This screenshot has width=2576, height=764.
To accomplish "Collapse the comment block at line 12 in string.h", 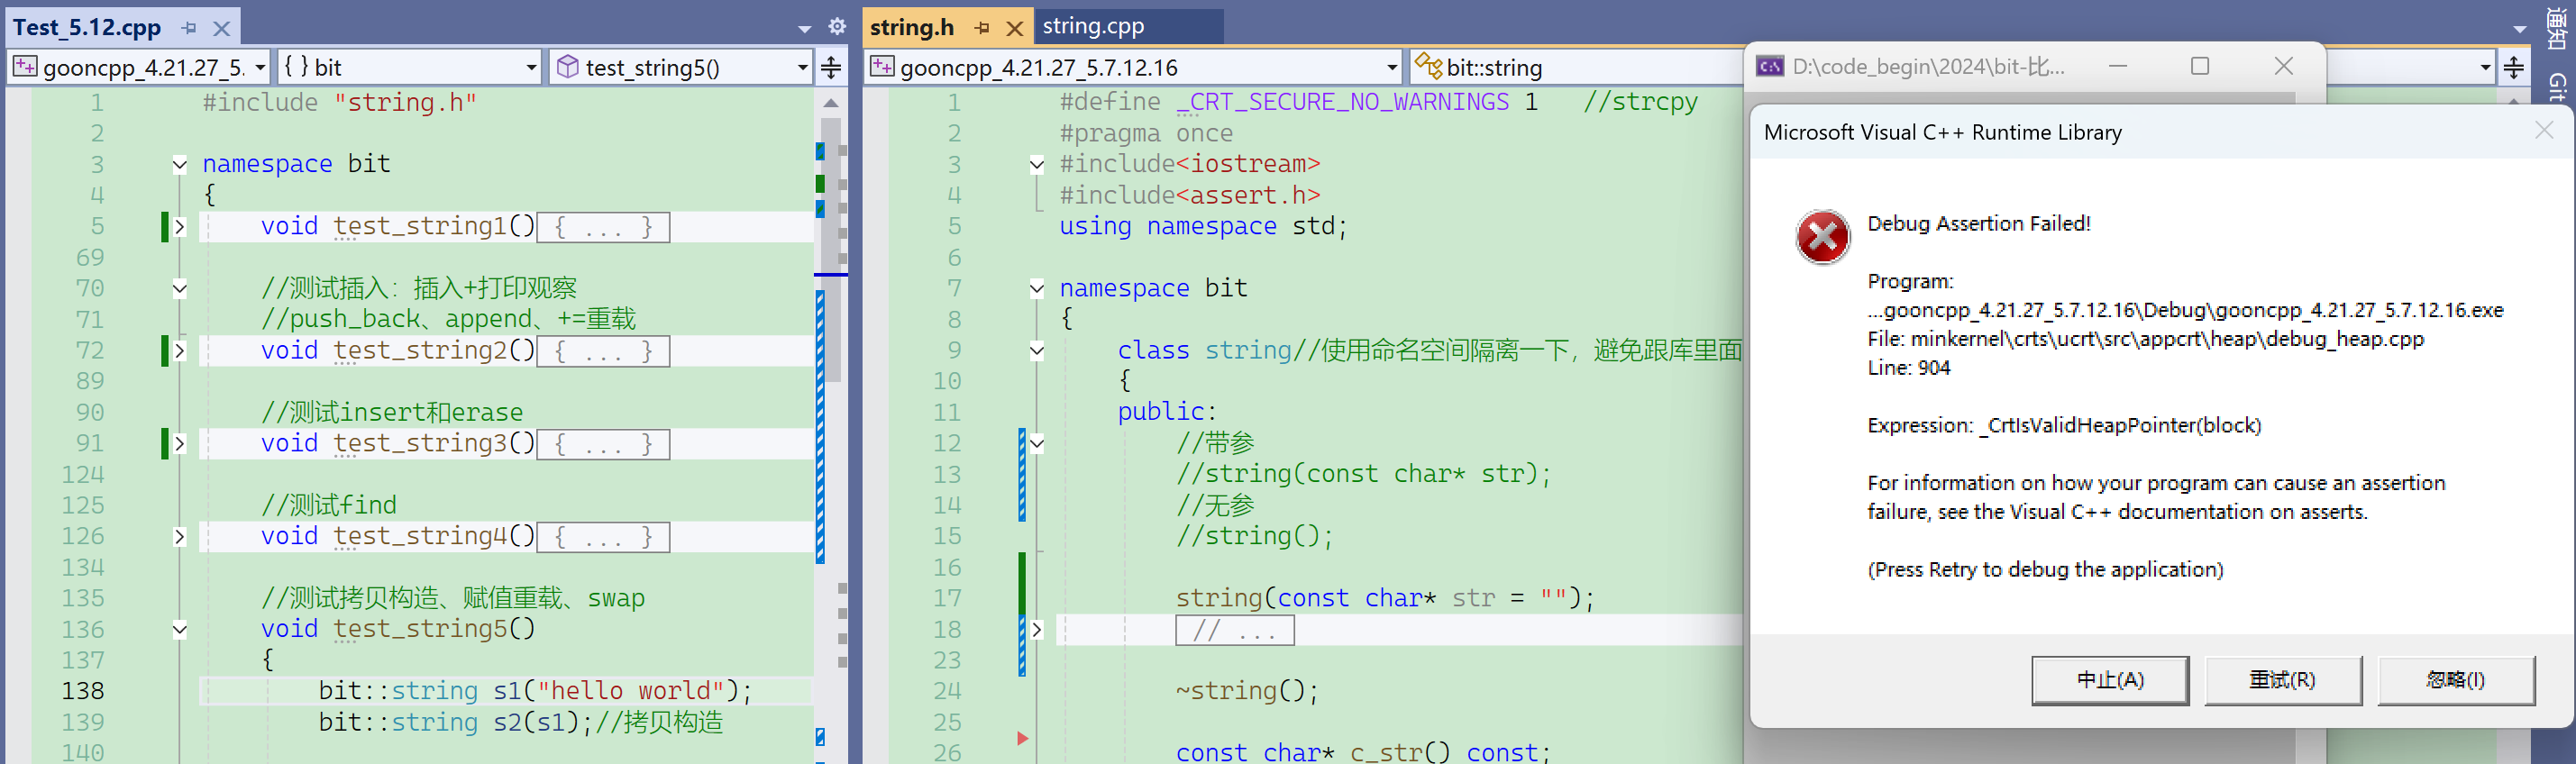I will click(1037, 443).
